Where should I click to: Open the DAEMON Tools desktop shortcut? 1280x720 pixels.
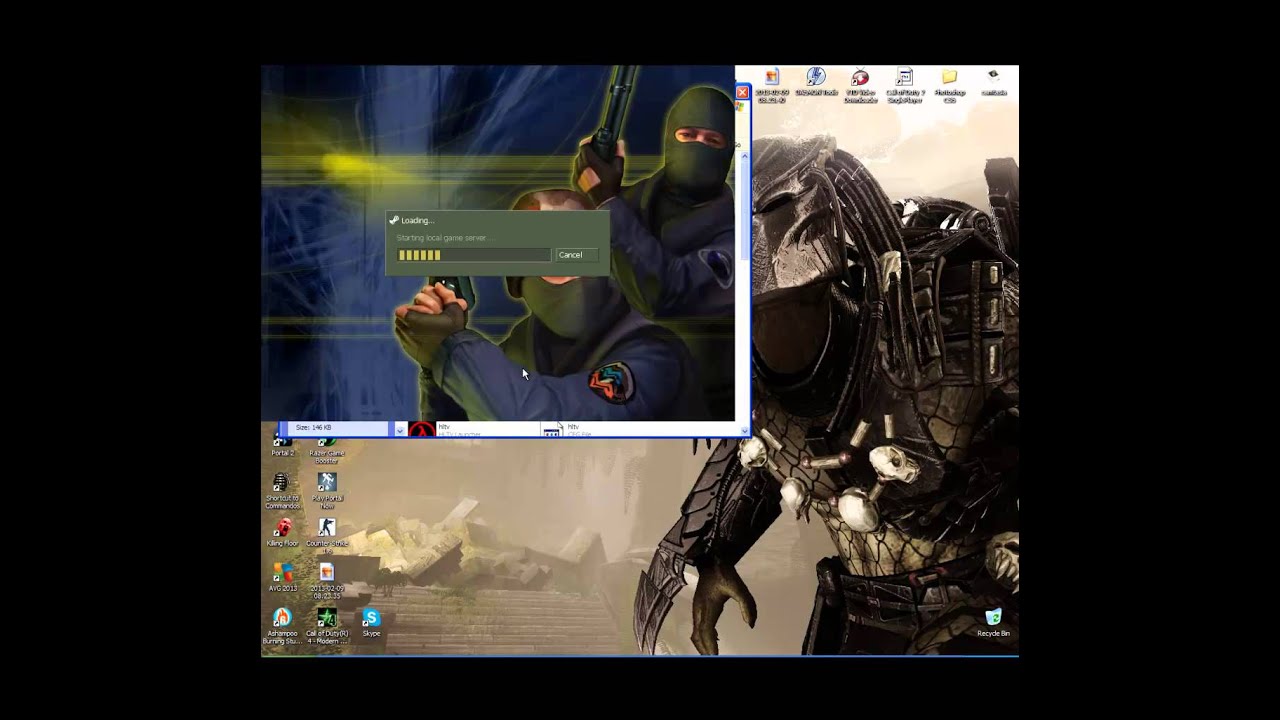(816, 82)
